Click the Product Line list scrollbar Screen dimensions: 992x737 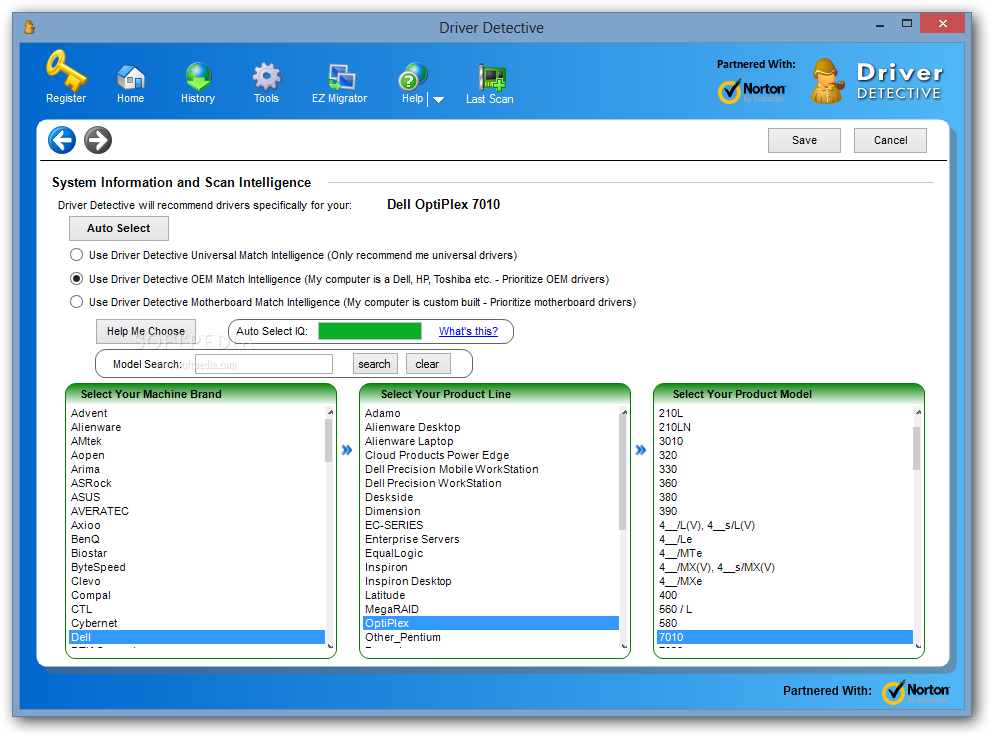click(x=623, y=474)
